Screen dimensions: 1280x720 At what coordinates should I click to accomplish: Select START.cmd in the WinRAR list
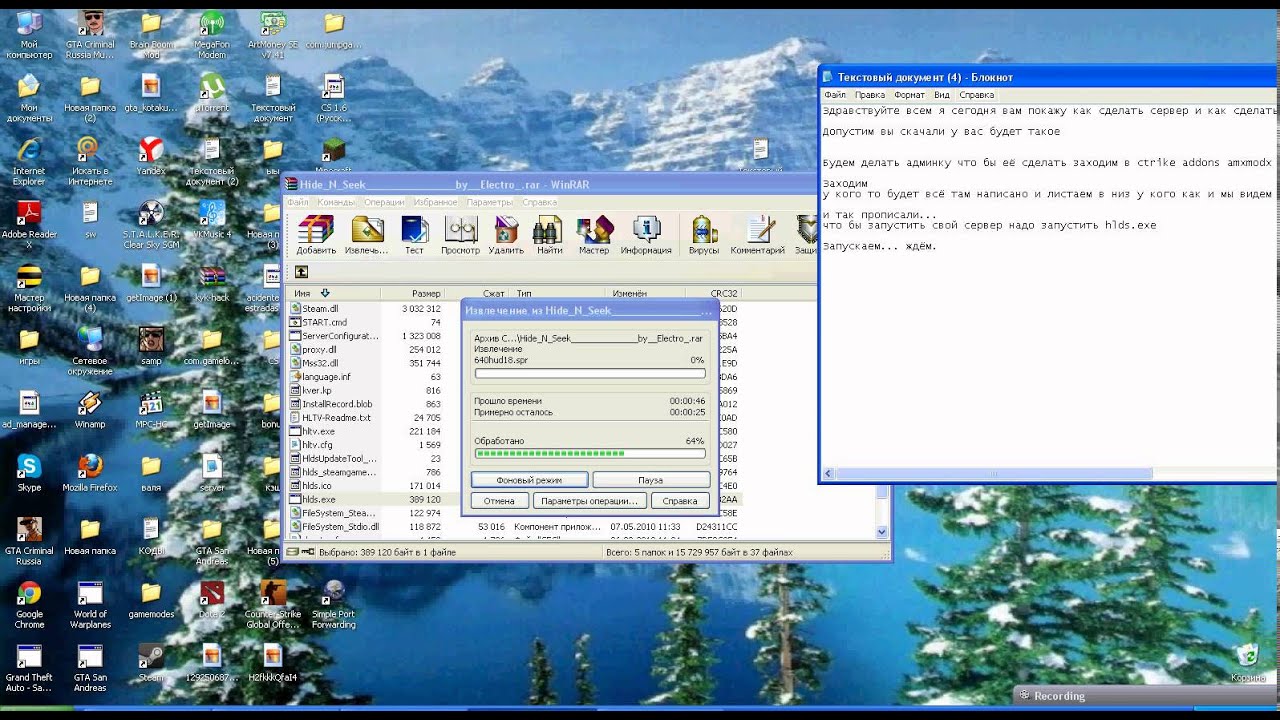324,322
